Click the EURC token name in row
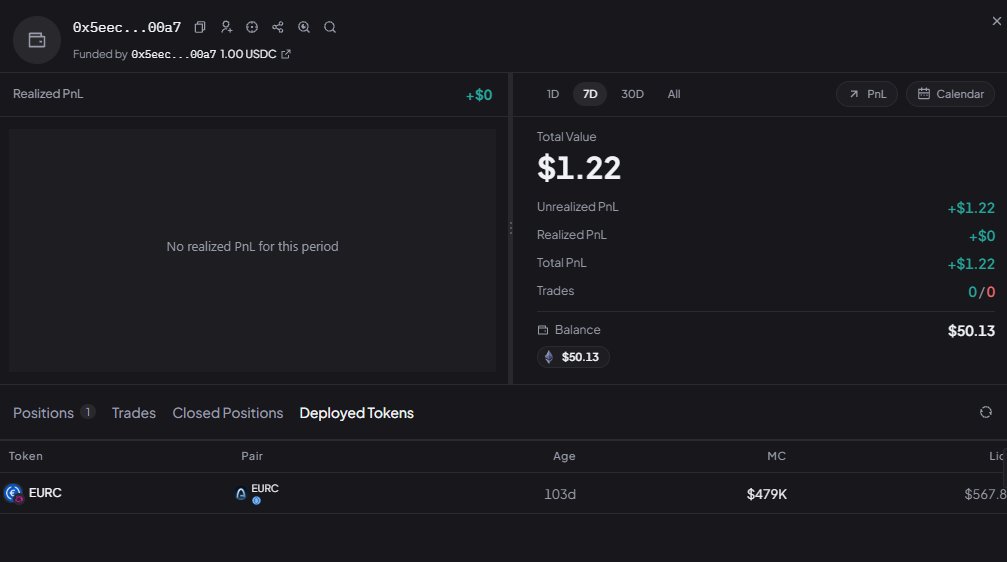This screenshot has width=1007, height=562. pos(45,493)
